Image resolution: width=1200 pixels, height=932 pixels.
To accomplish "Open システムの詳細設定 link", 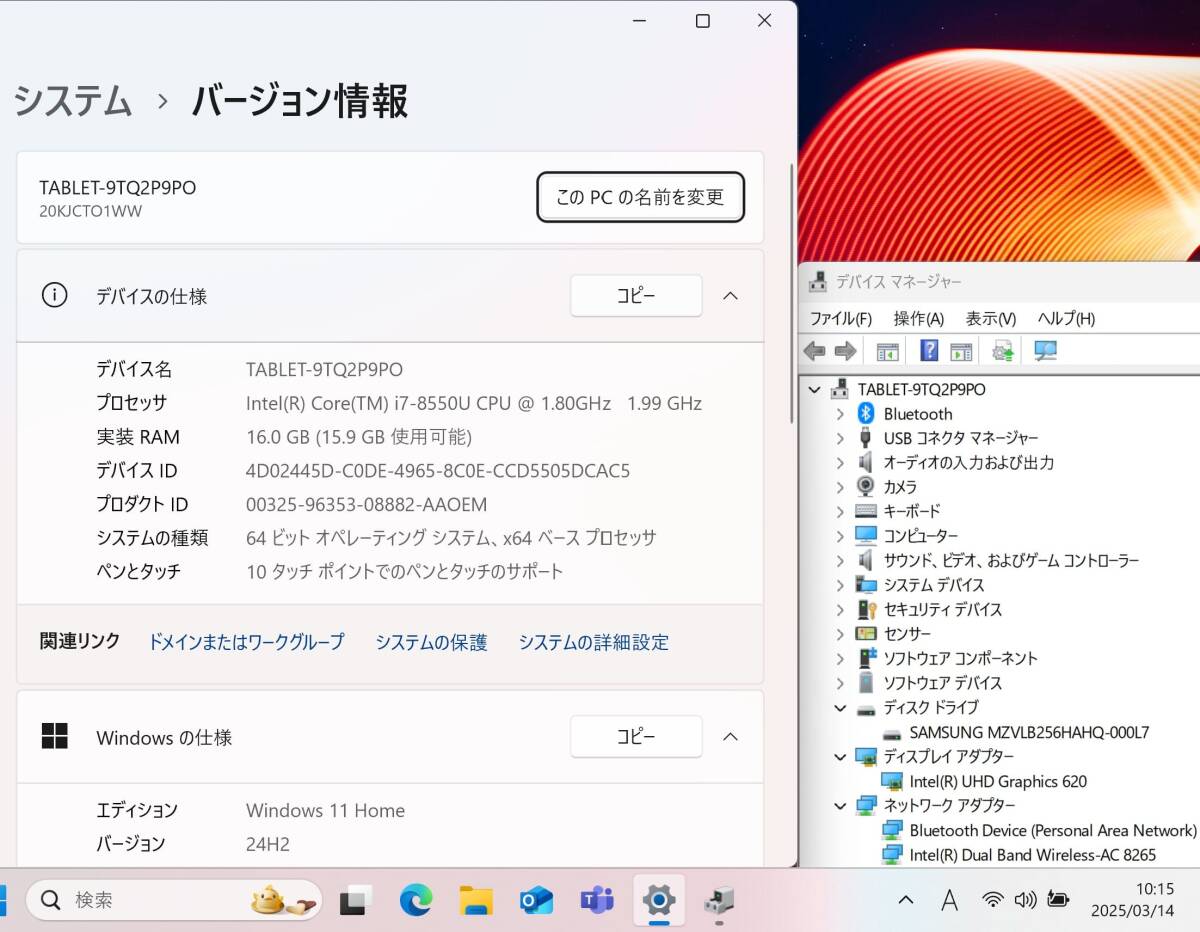I will tap(593, 642).
